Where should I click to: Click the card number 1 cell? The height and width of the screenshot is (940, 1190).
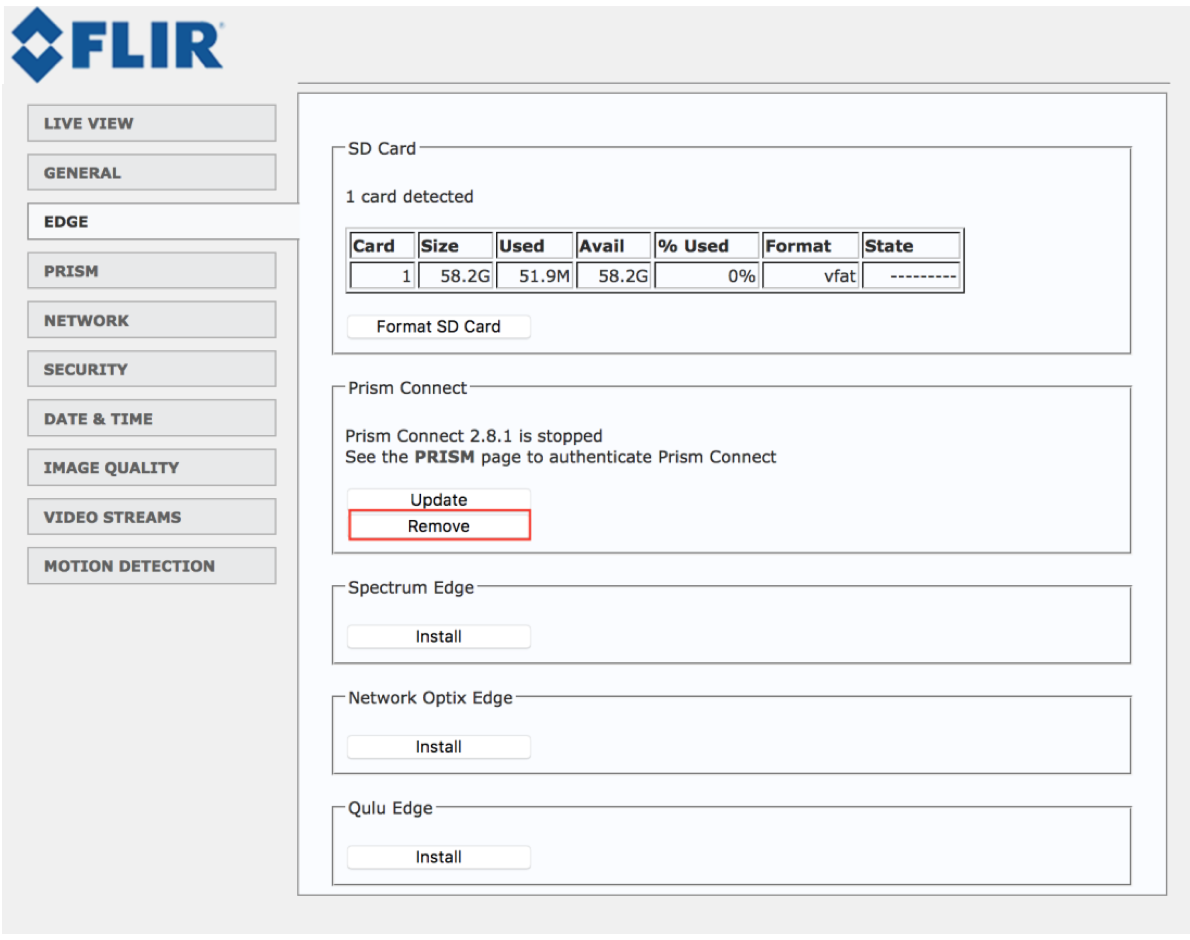point(382,275)
